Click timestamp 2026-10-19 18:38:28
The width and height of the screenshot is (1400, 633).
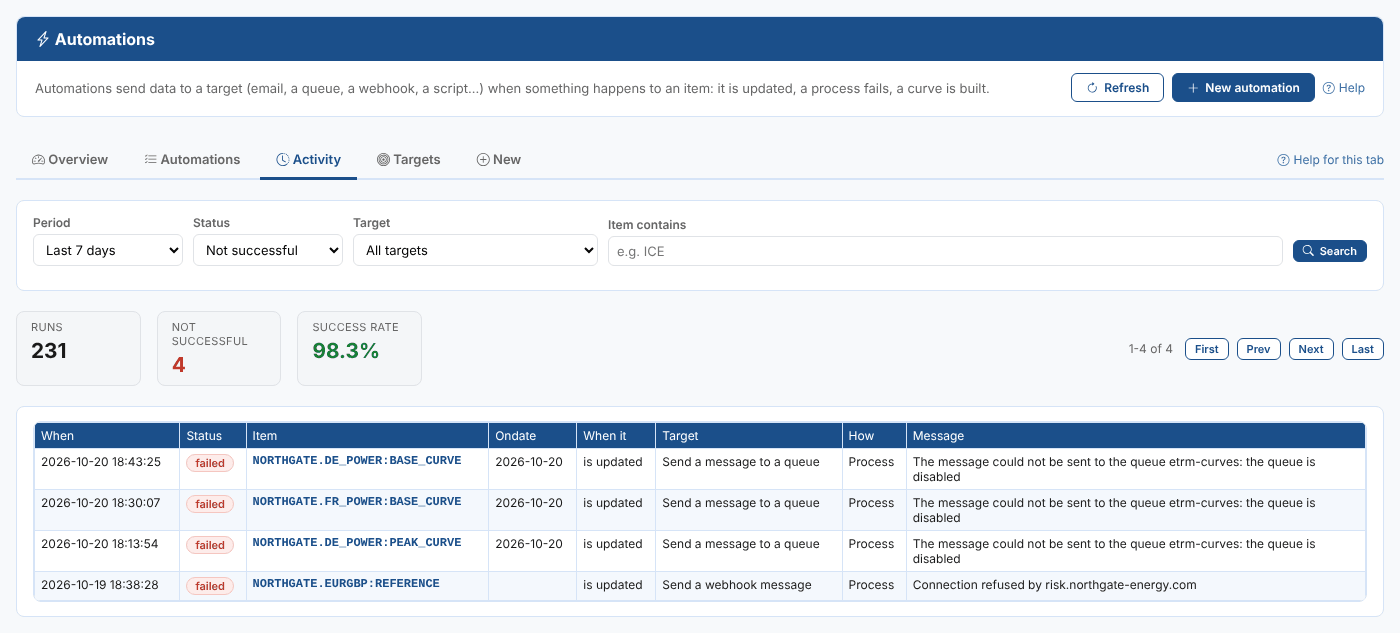tap(100, 585)
